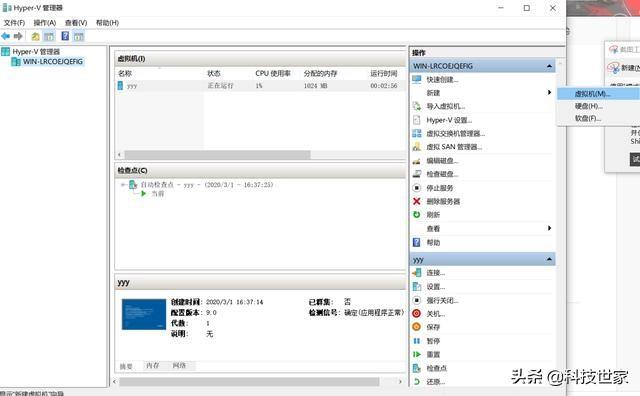Switch to the 网络 tab

(x=179, y=365)
